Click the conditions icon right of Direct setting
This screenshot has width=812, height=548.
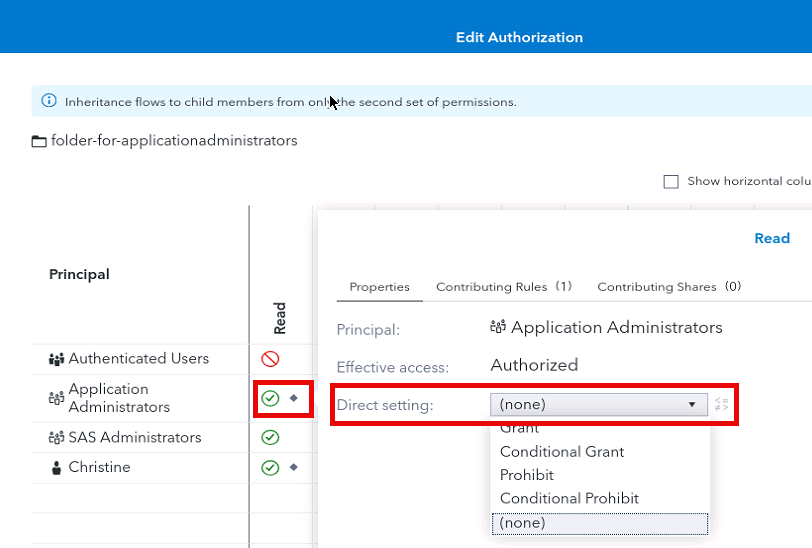coord(723,405)
